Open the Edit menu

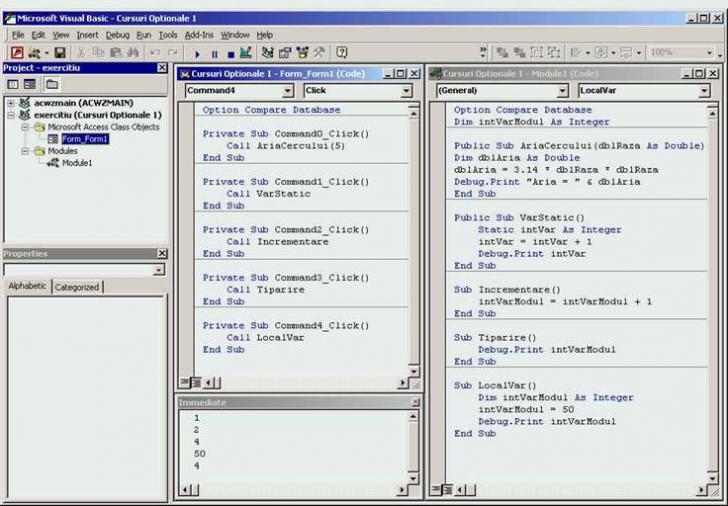tap(38, 35)
